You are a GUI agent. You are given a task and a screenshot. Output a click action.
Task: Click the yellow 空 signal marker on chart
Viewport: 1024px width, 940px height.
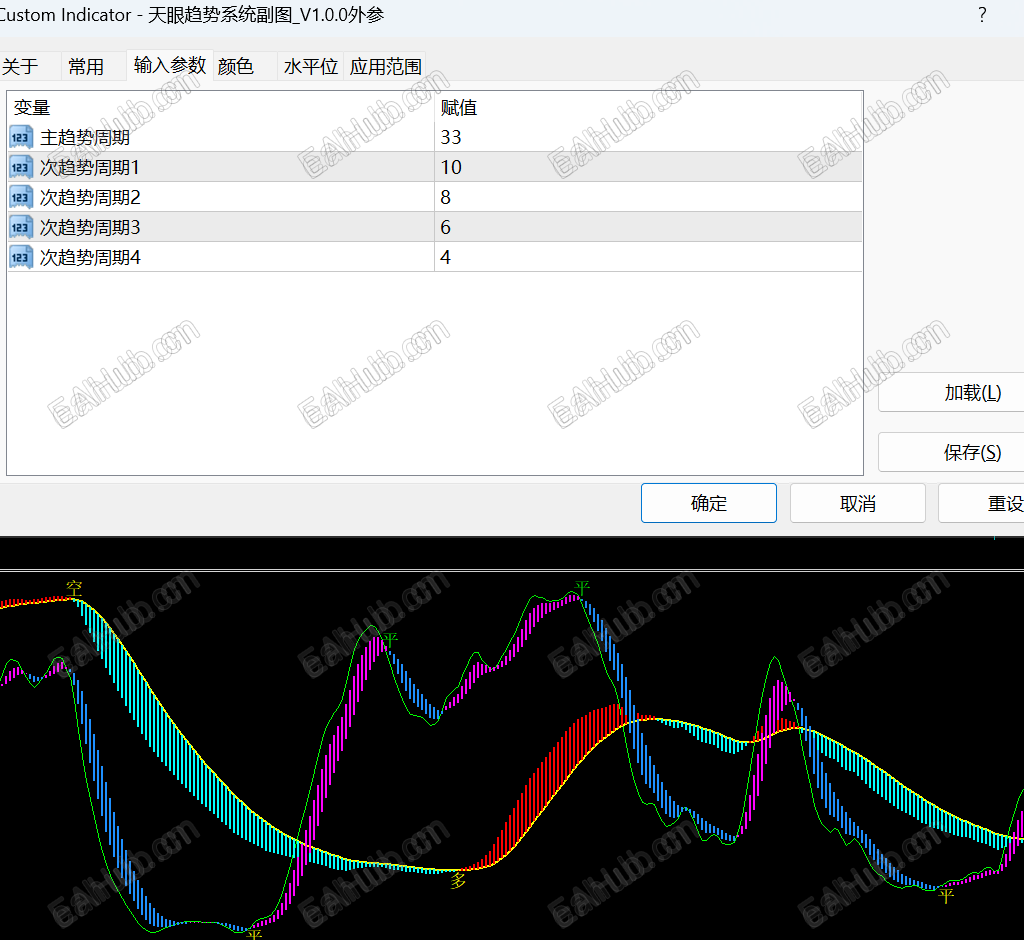tap(74, 588)
